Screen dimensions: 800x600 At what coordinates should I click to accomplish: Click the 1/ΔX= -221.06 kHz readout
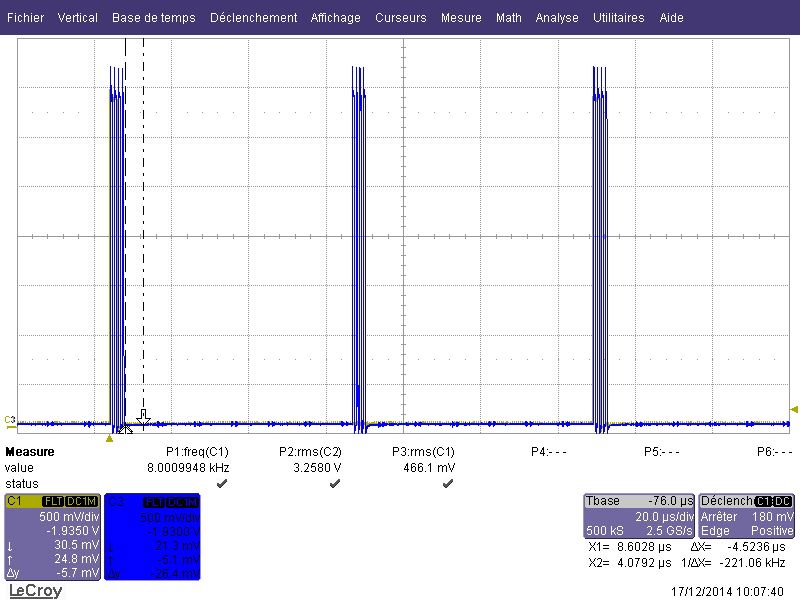[733, 563]
